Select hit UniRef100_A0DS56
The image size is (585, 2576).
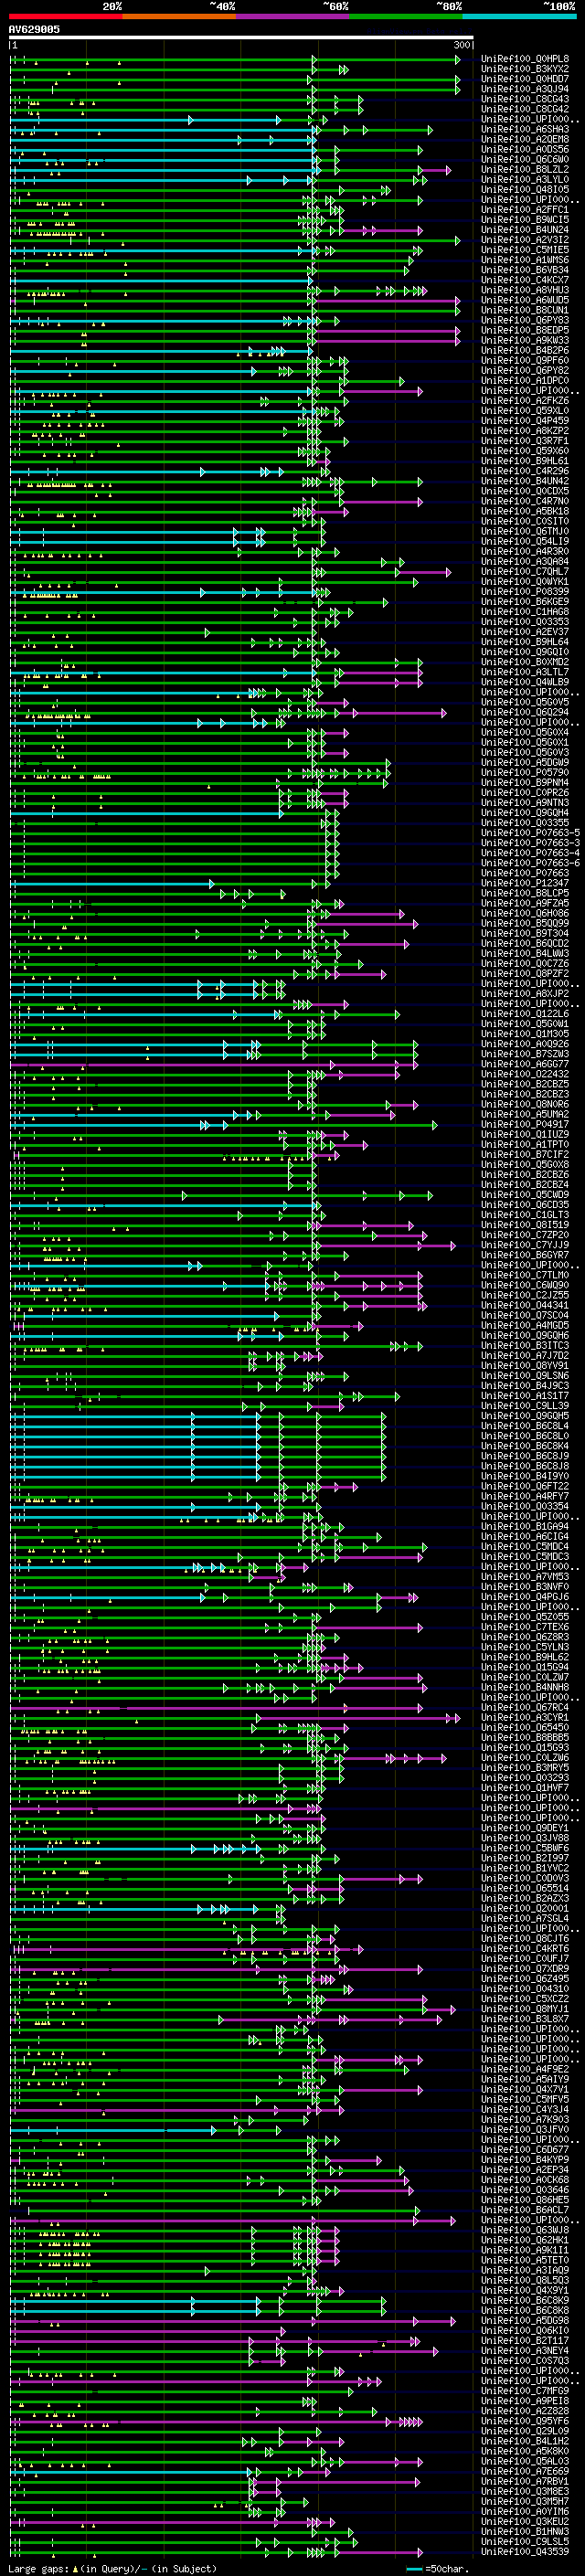(525, 150)
